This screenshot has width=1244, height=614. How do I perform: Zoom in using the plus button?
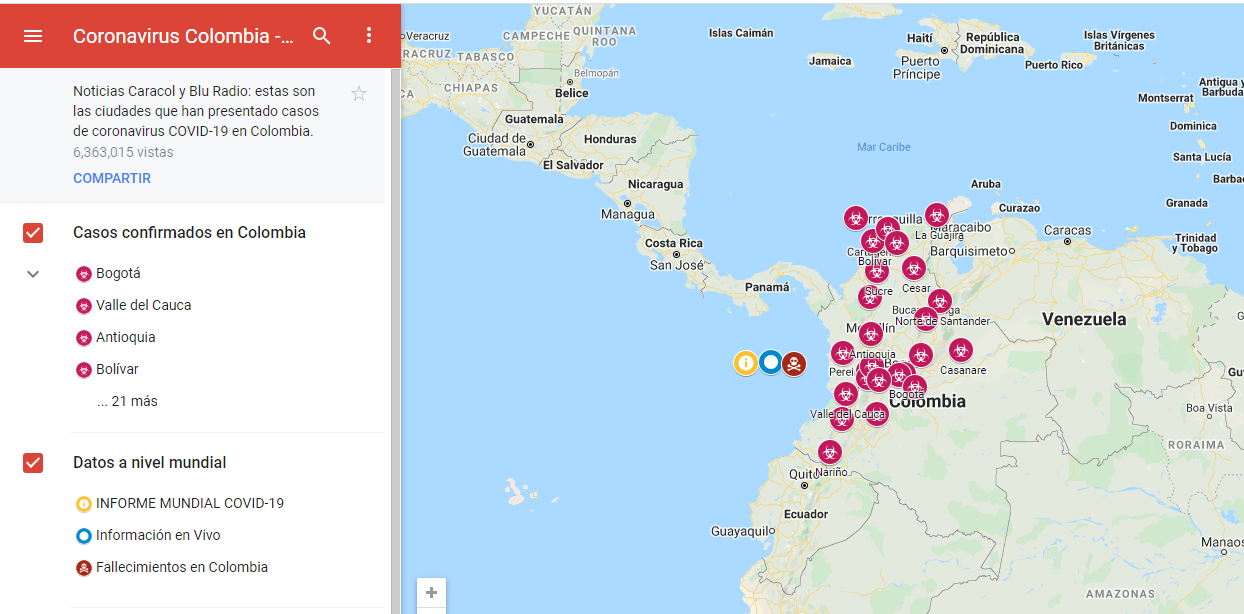tap(431, 593)
